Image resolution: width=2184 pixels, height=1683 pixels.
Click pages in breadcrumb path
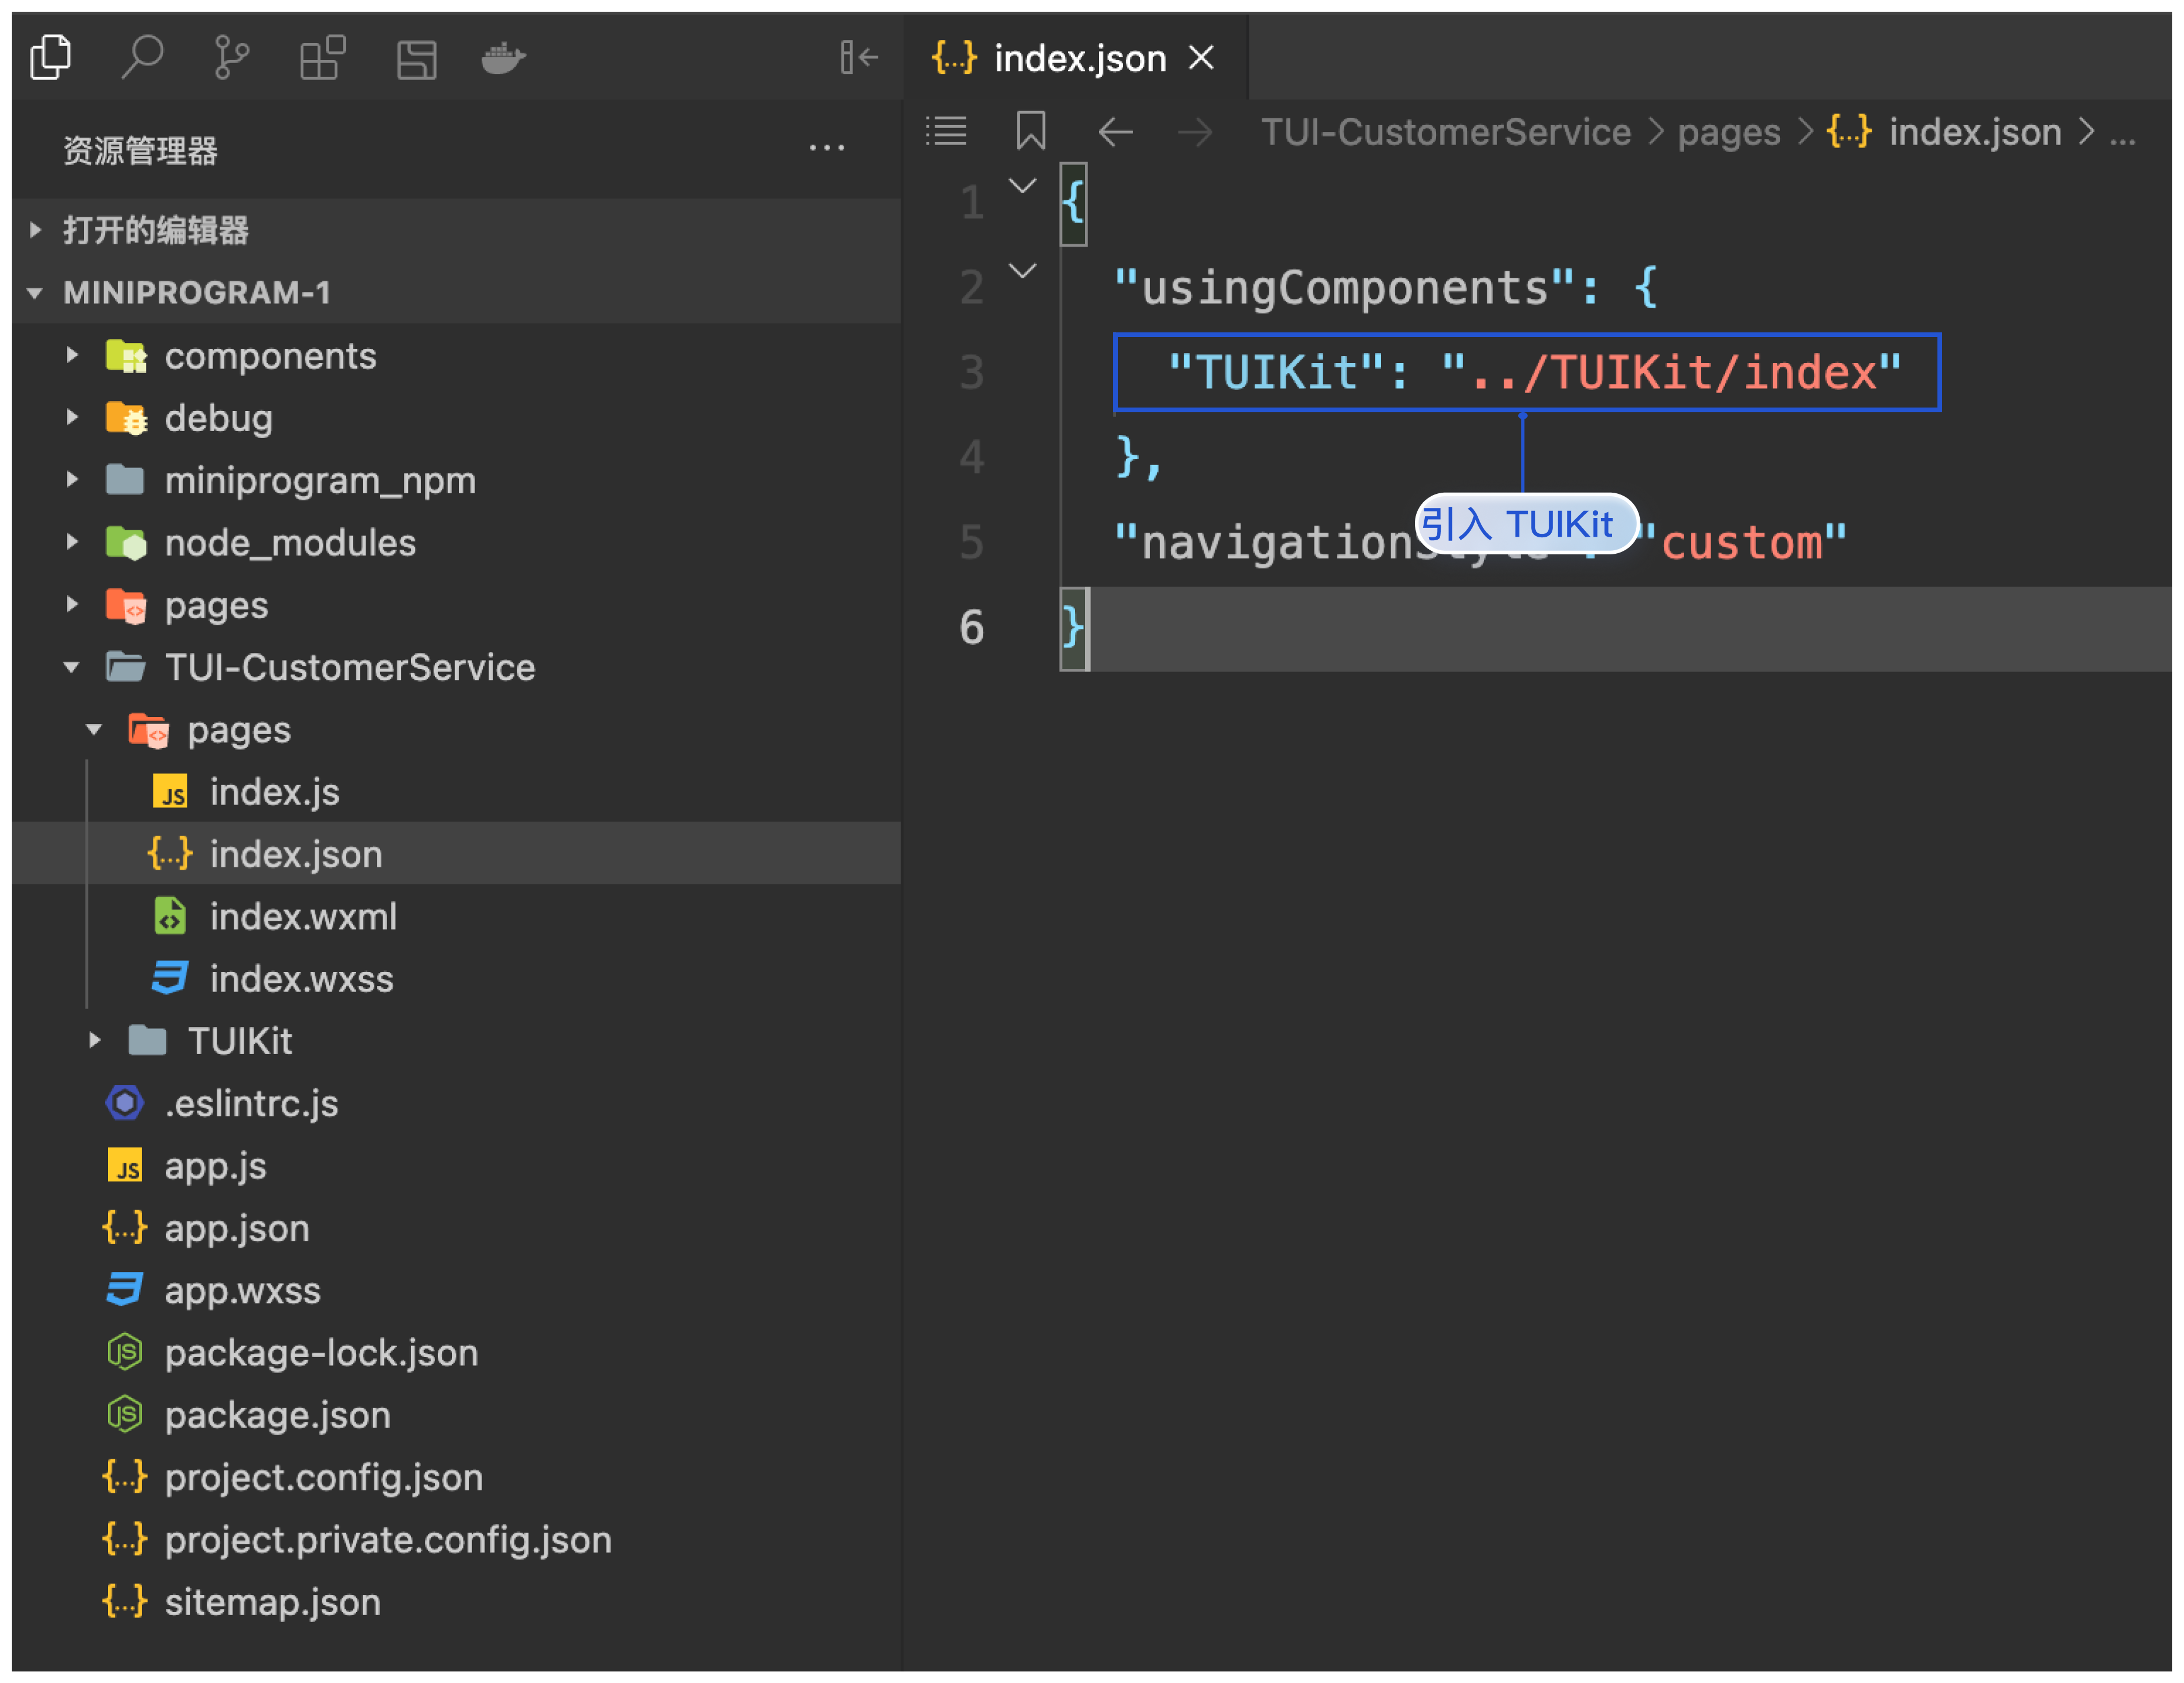pyautogui.click(x=1729, y=132)
